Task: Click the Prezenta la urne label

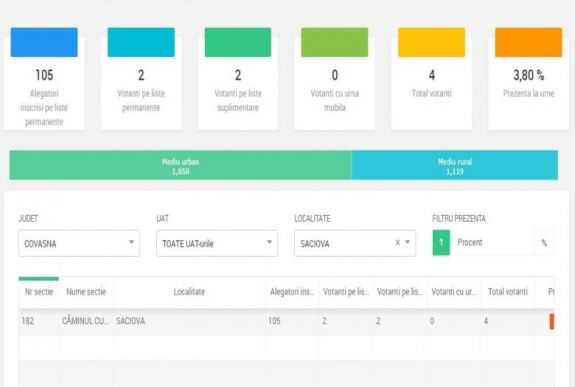Action: pyautogui.click(x=528, y=94)
